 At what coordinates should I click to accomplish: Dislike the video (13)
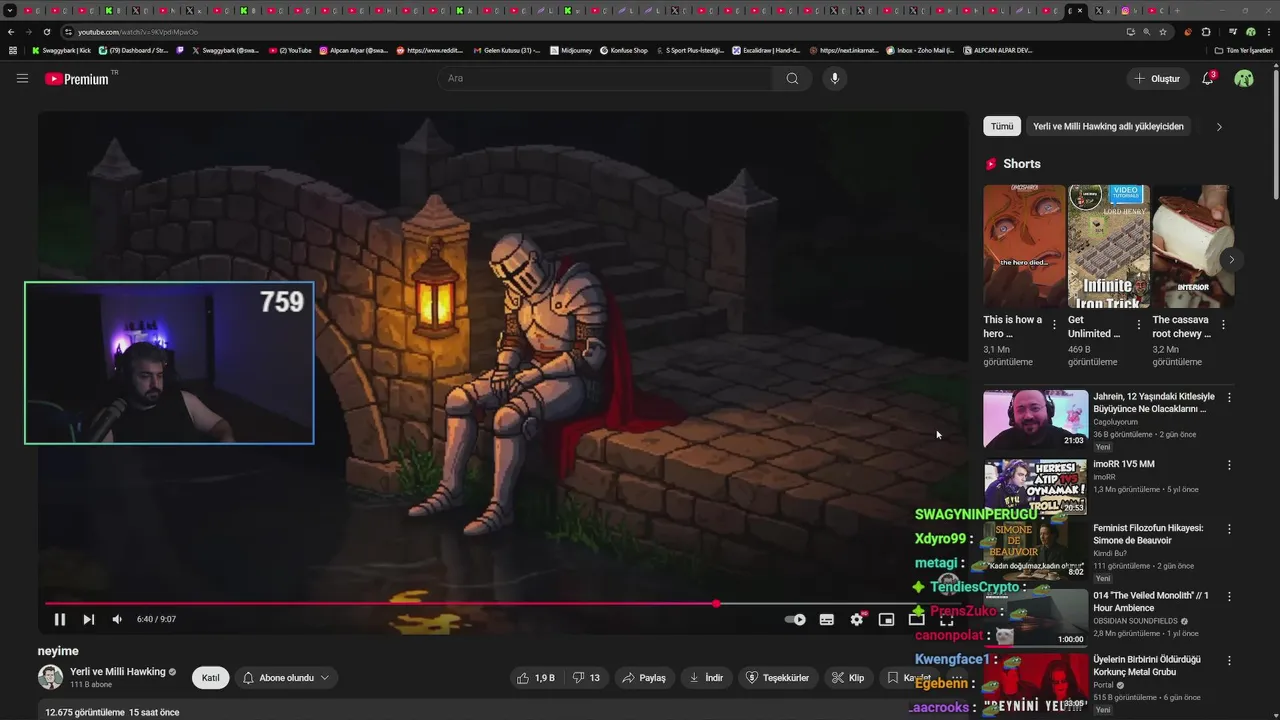point(586,677)
